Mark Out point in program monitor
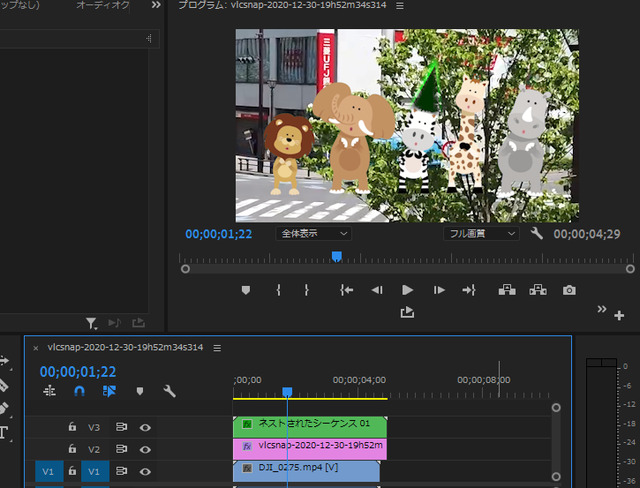Screen dimensions: 640x488 (x=306, y=290)
